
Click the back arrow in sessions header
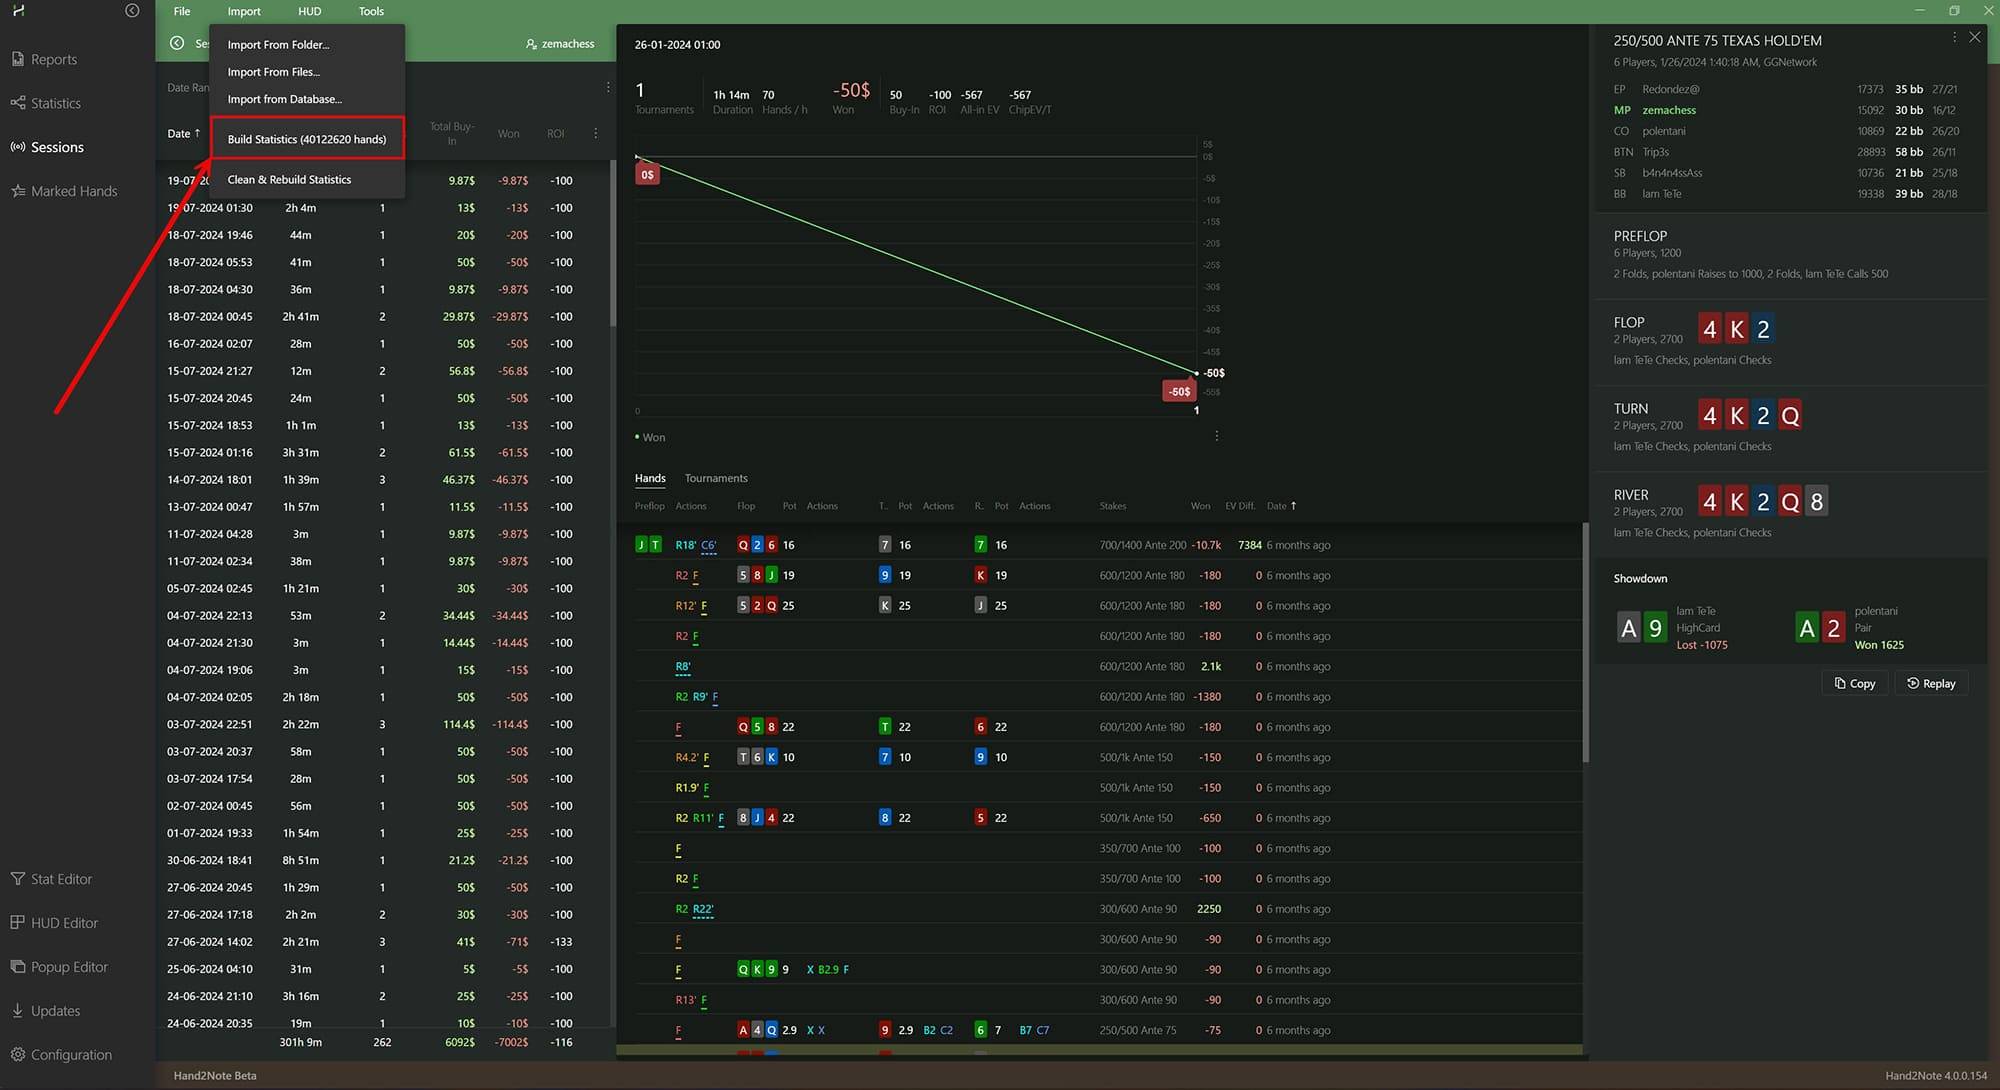point(177,43)
